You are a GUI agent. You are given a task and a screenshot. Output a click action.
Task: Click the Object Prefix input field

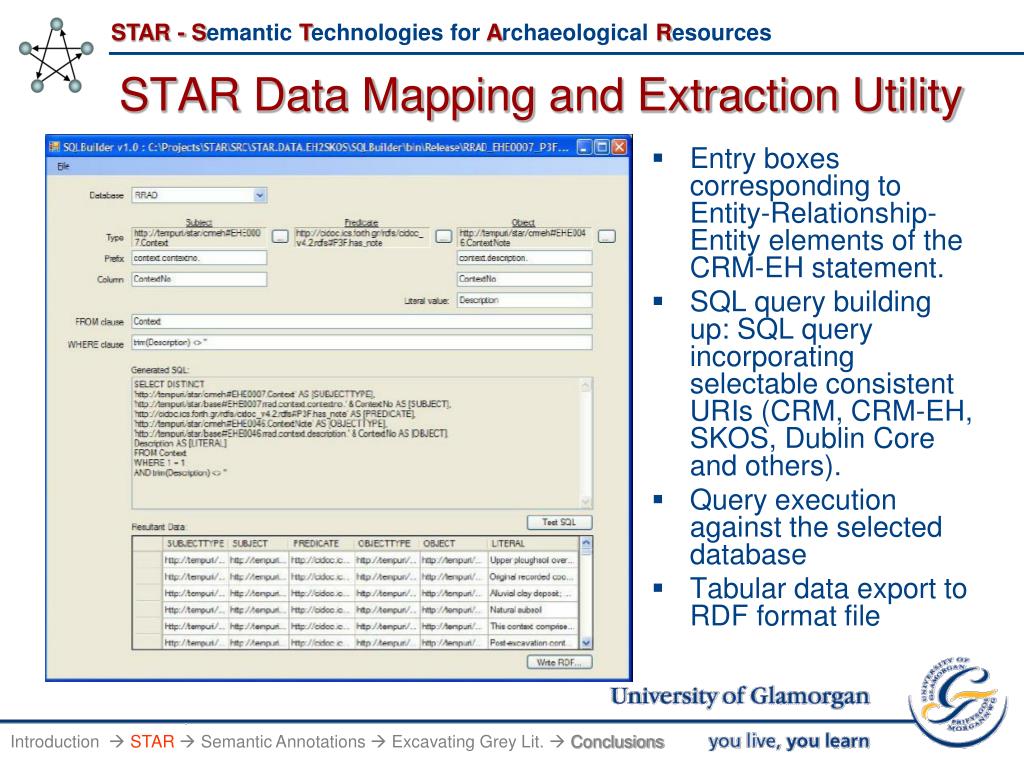[x=524, y=258]
